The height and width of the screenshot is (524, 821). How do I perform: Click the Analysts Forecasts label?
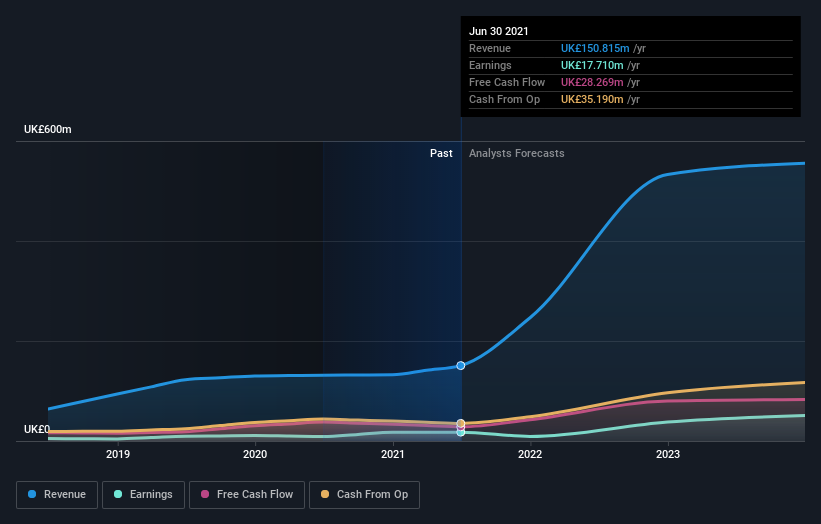click(x=517, y=153)
